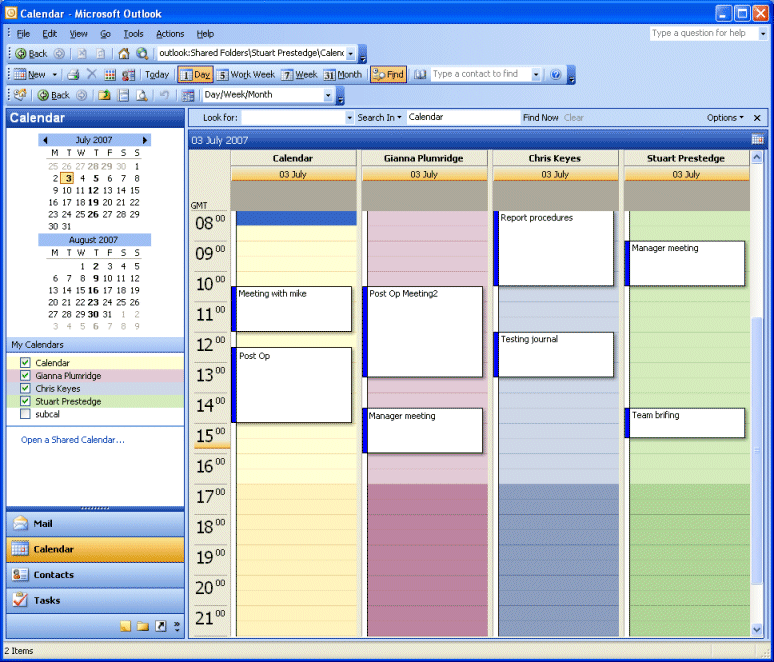This screenshot has width=774, height=662.
Task: Uncheck the Stuart Prestedge calendar checkbox
Action: 25,401
